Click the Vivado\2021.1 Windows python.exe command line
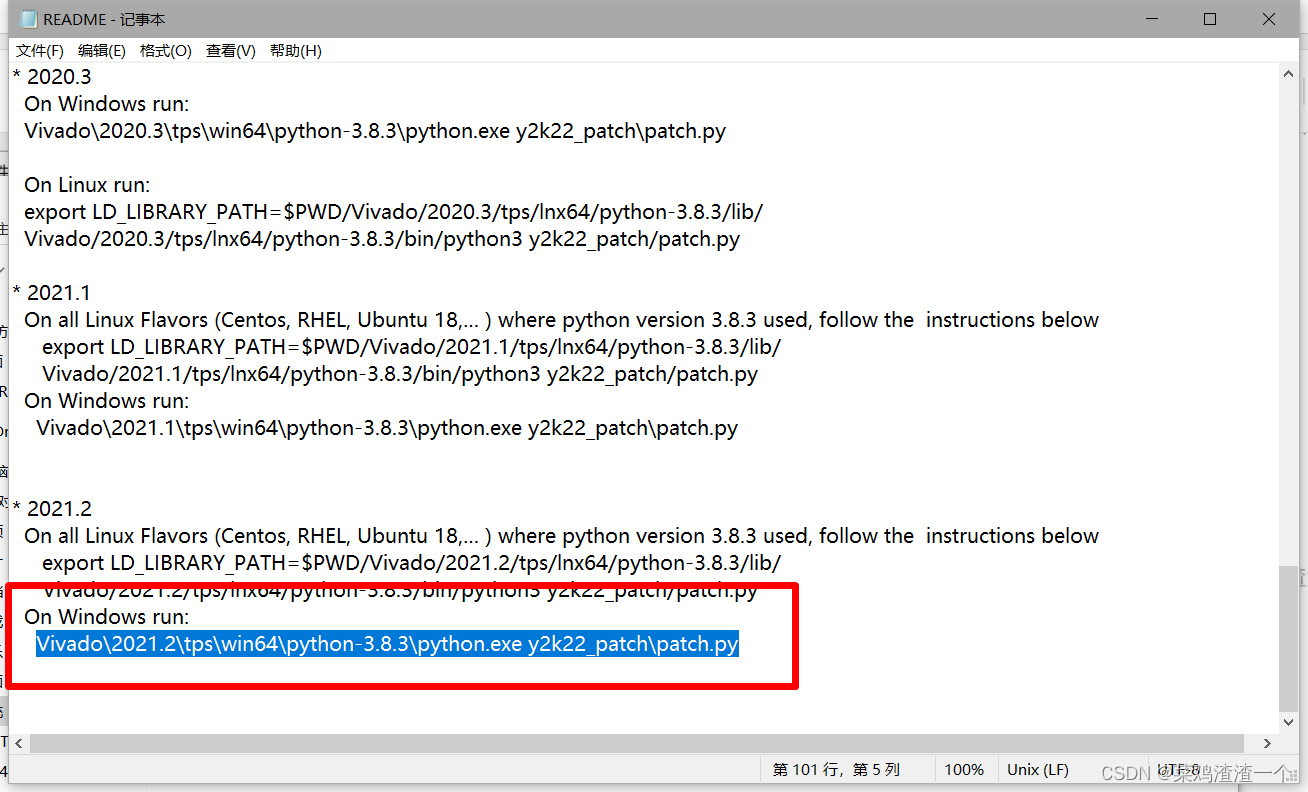The width and height of the screenshot is (1308, 792). (387, 428)
